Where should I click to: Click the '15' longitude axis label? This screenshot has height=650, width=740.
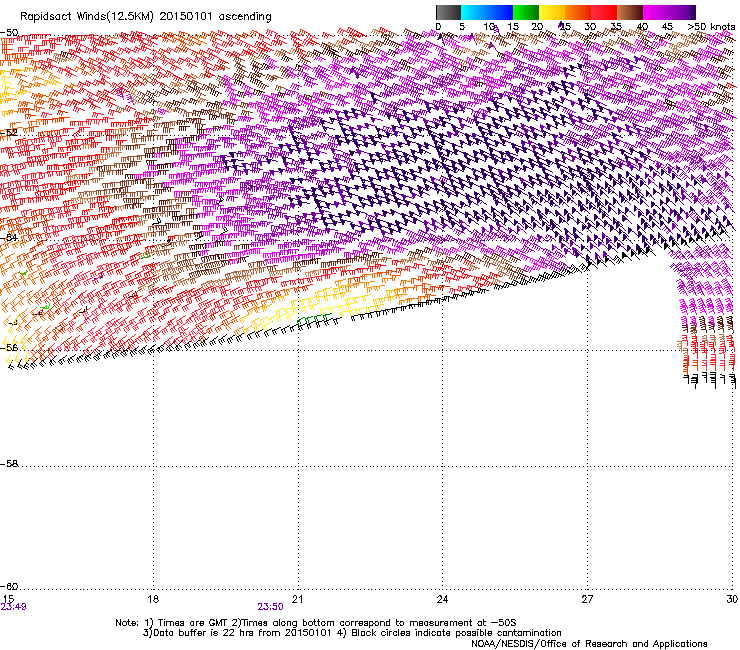click(8, 599)
